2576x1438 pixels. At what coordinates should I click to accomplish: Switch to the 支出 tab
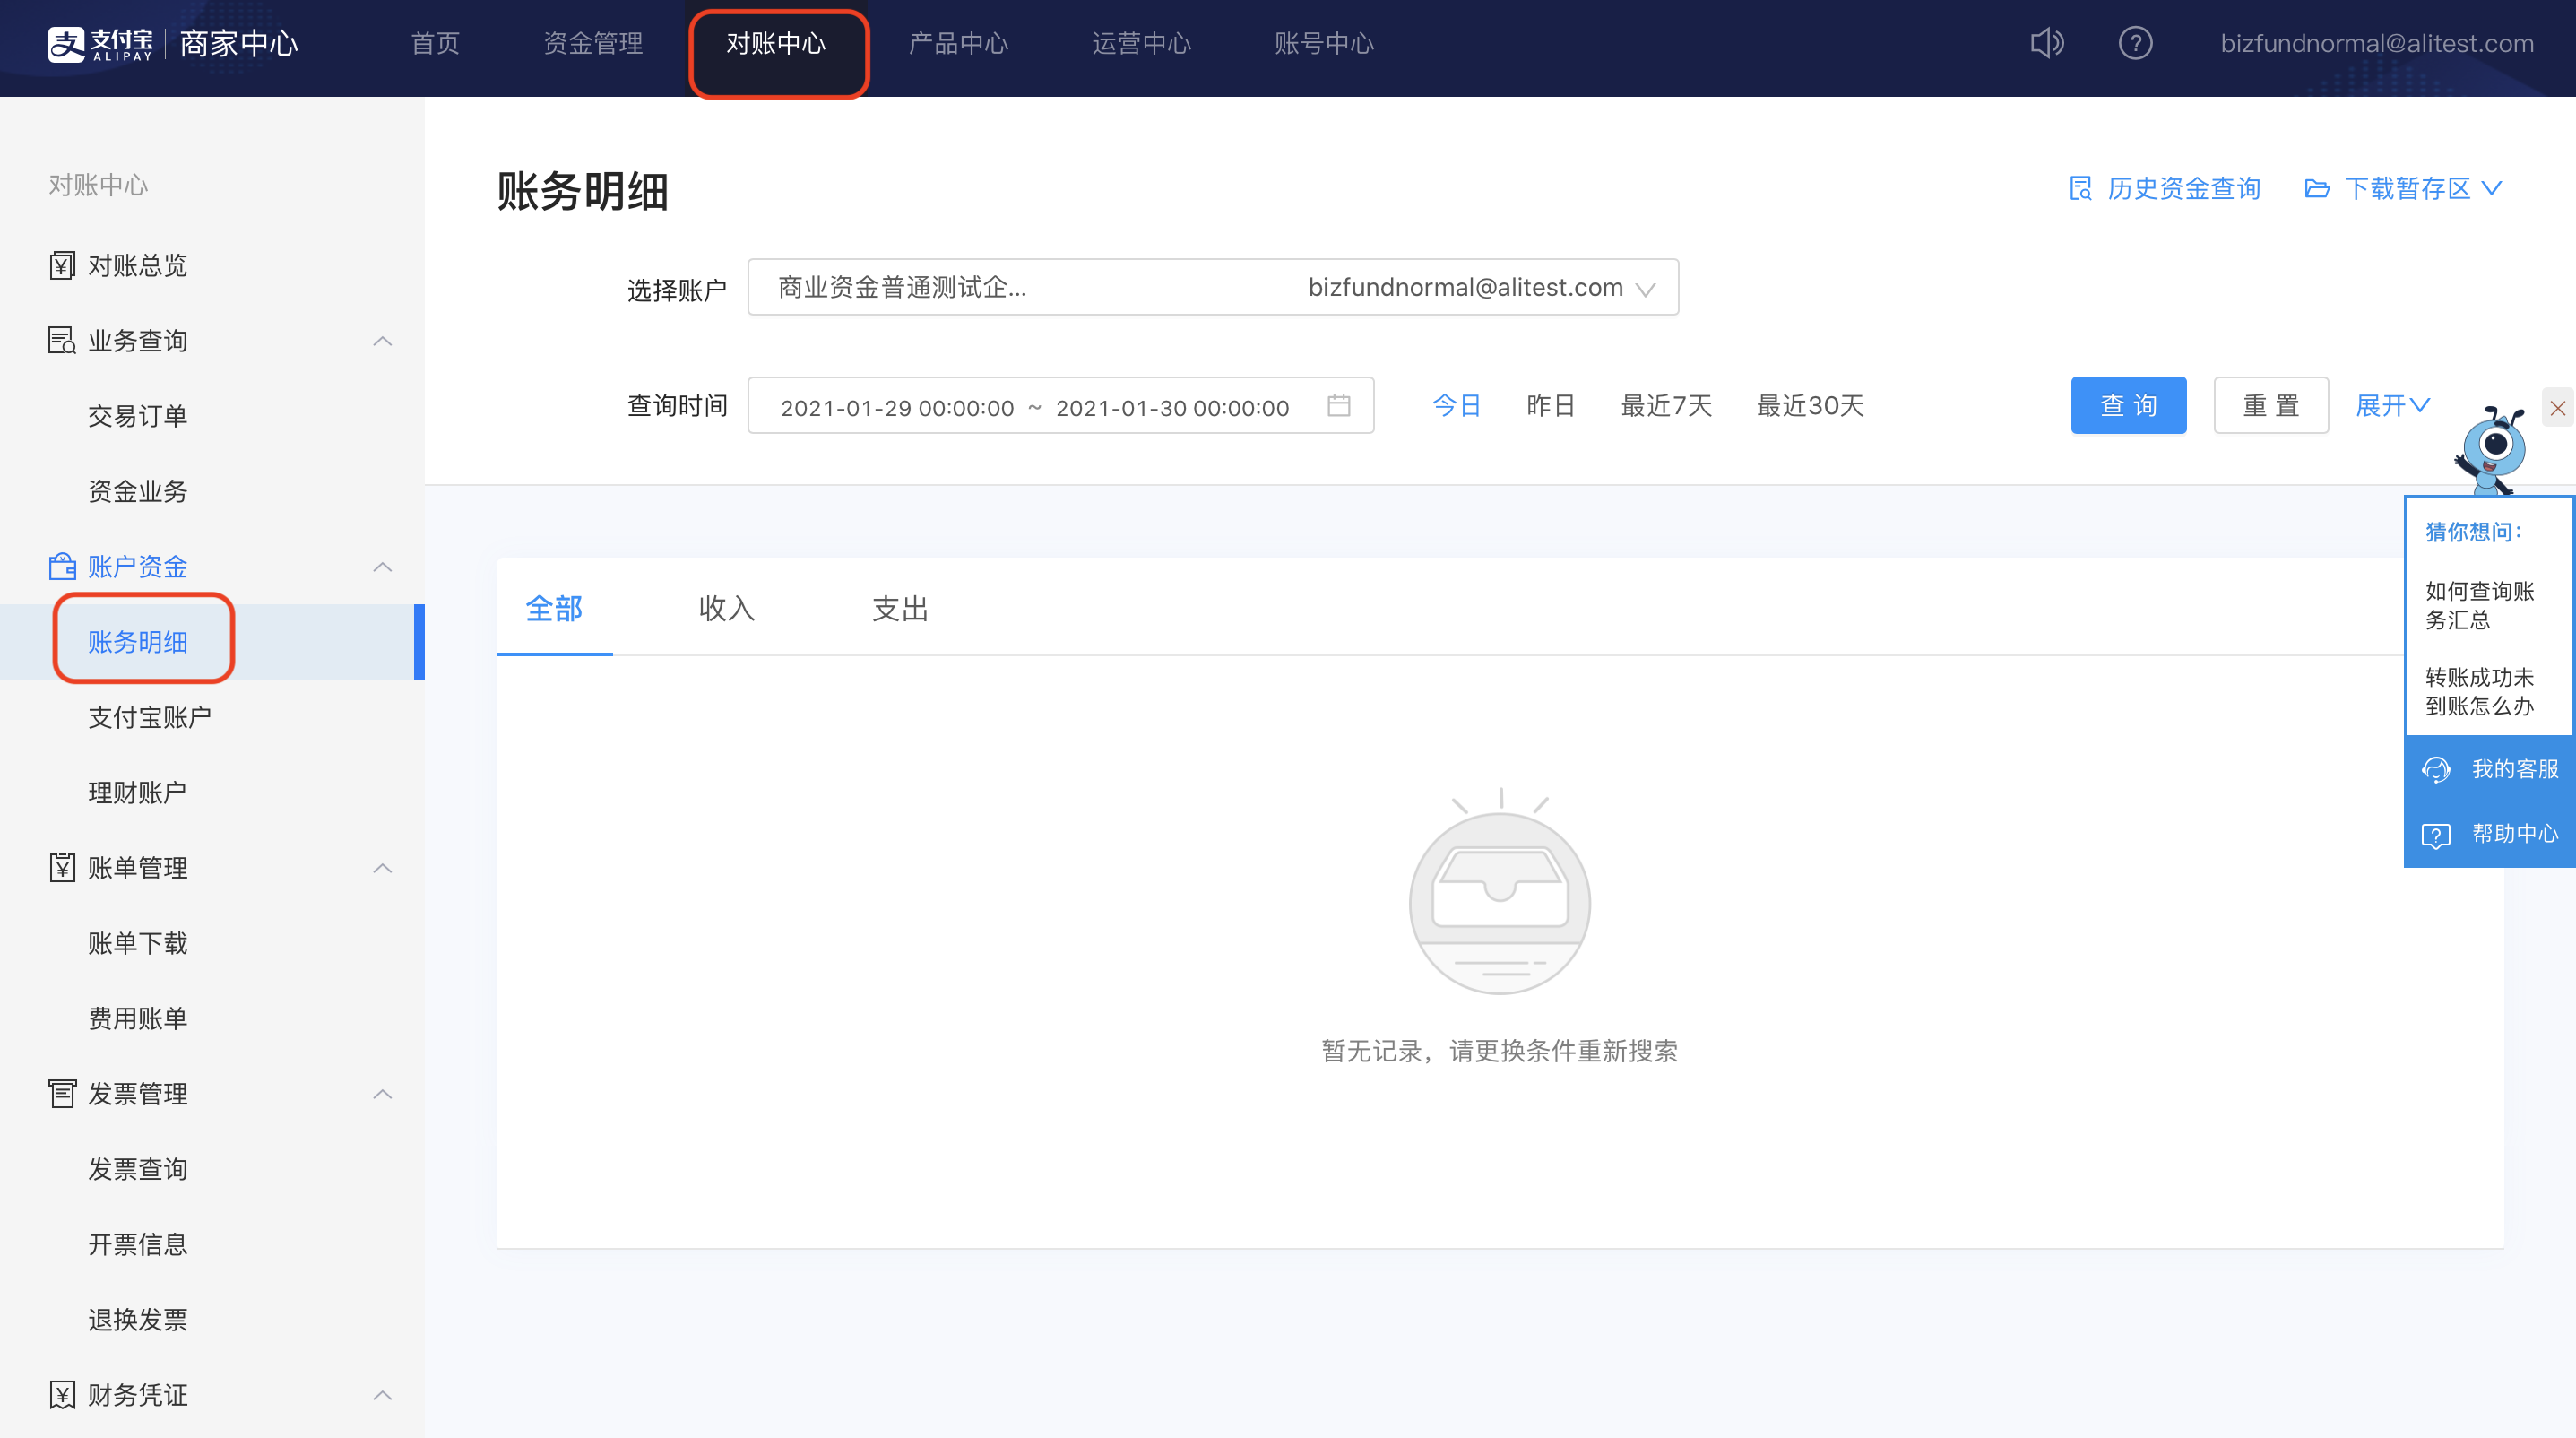pos(900,608)
